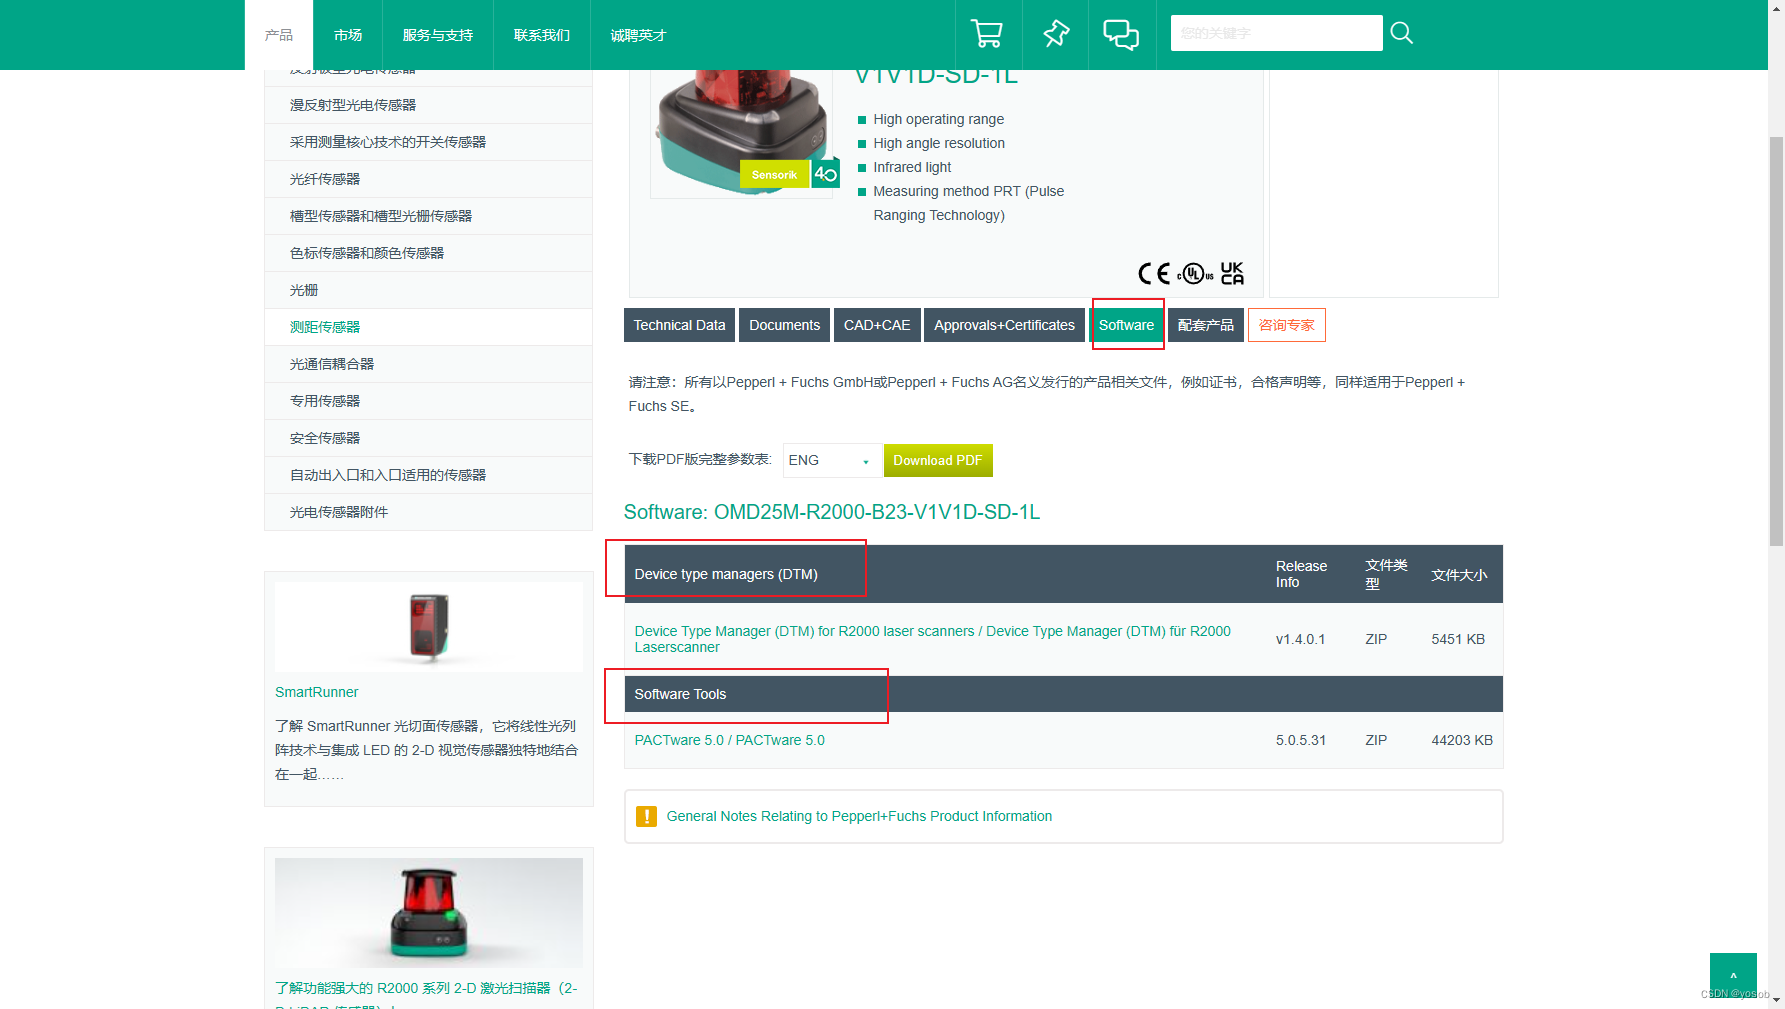Open the ENG language dropdown

tap(832, 460)
